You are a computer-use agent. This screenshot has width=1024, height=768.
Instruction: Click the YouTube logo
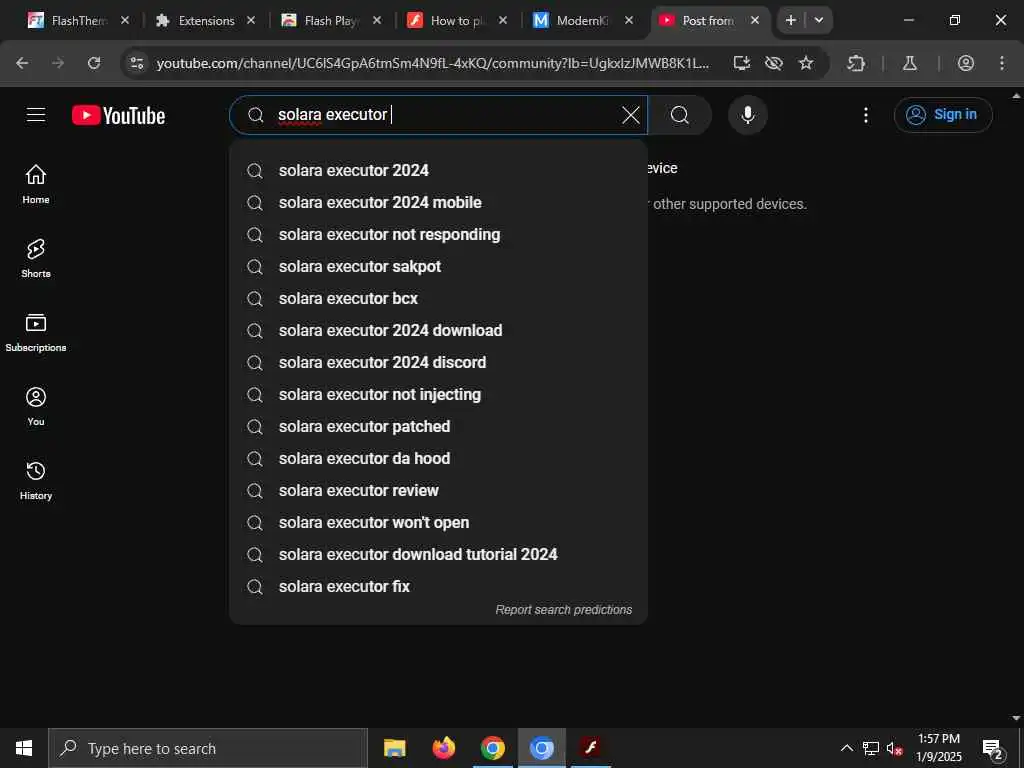pyautogui.click(x=118, y=115)
